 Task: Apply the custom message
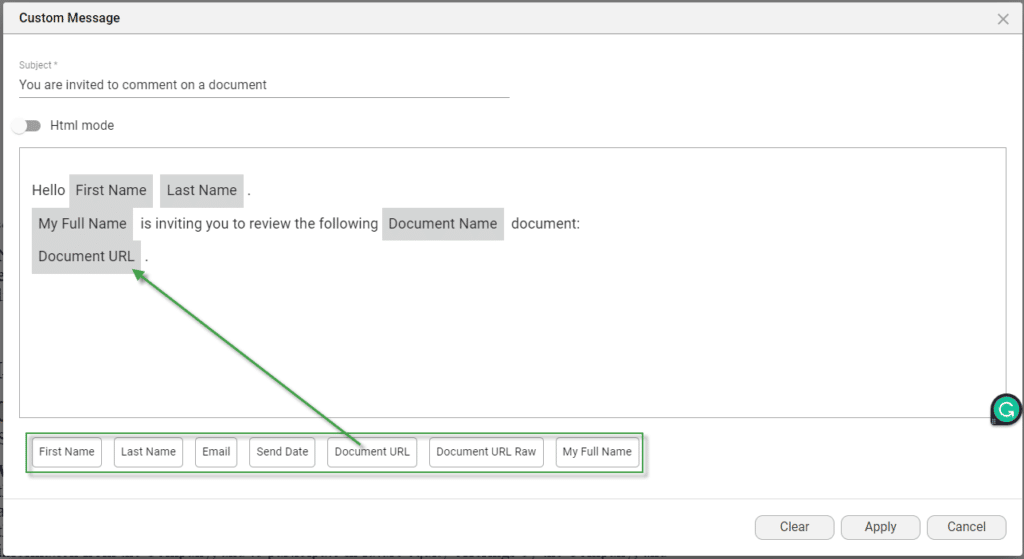click(880, 527)
